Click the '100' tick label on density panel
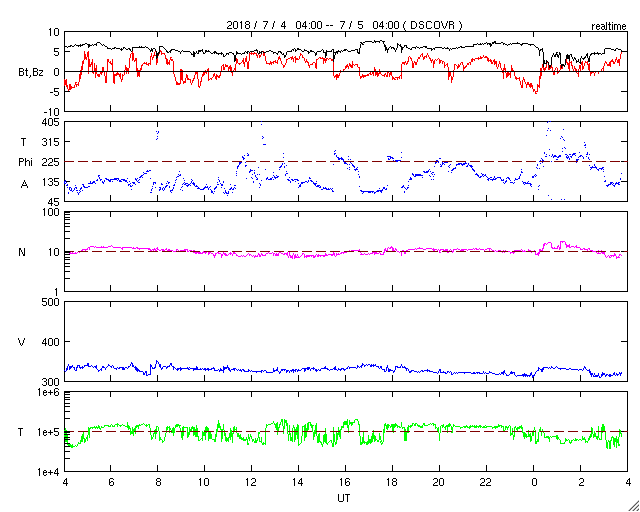Viewport: 640px width, 512px height. [51, 212]
